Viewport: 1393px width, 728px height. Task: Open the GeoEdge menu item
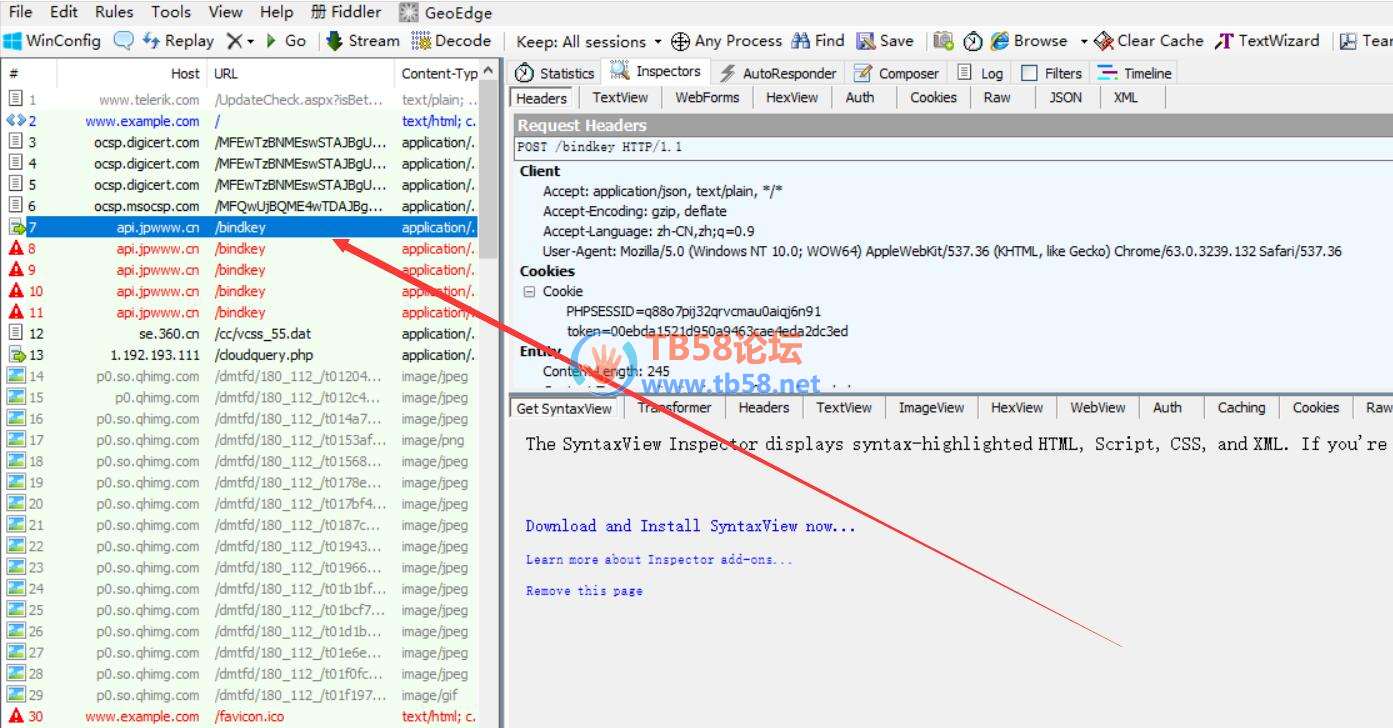(x=446, y=13)
